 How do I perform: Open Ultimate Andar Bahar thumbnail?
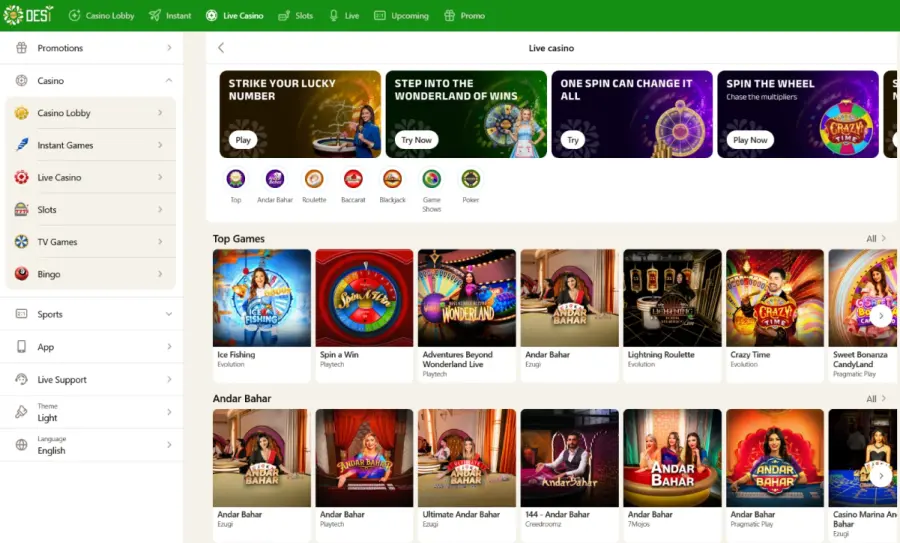467,458
